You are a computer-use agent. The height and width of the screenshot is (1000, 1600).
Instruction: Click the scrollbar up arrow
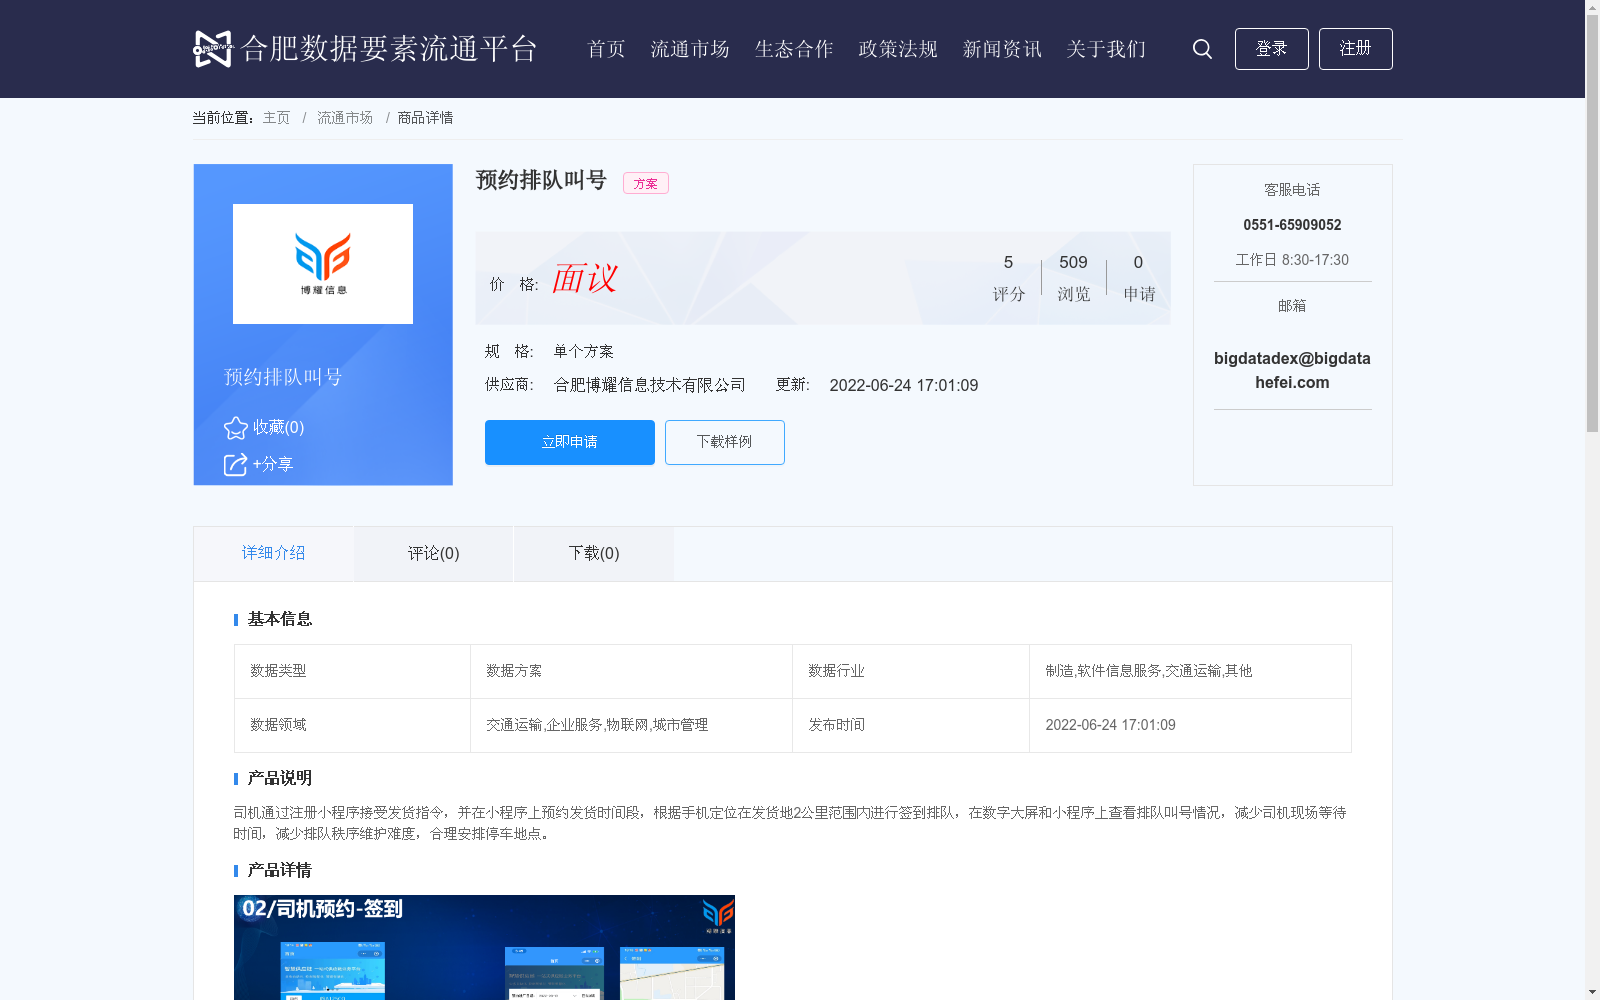pos(1592,7)
